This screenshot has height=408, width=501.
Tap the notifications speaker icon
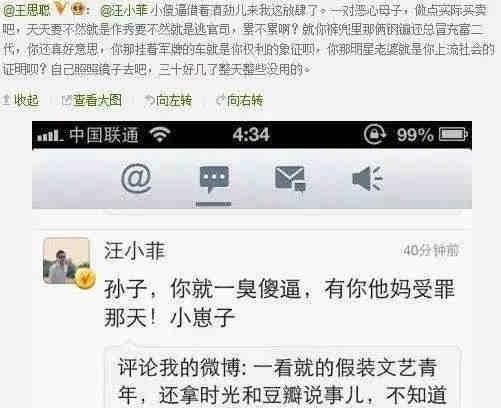pos(367,178)
